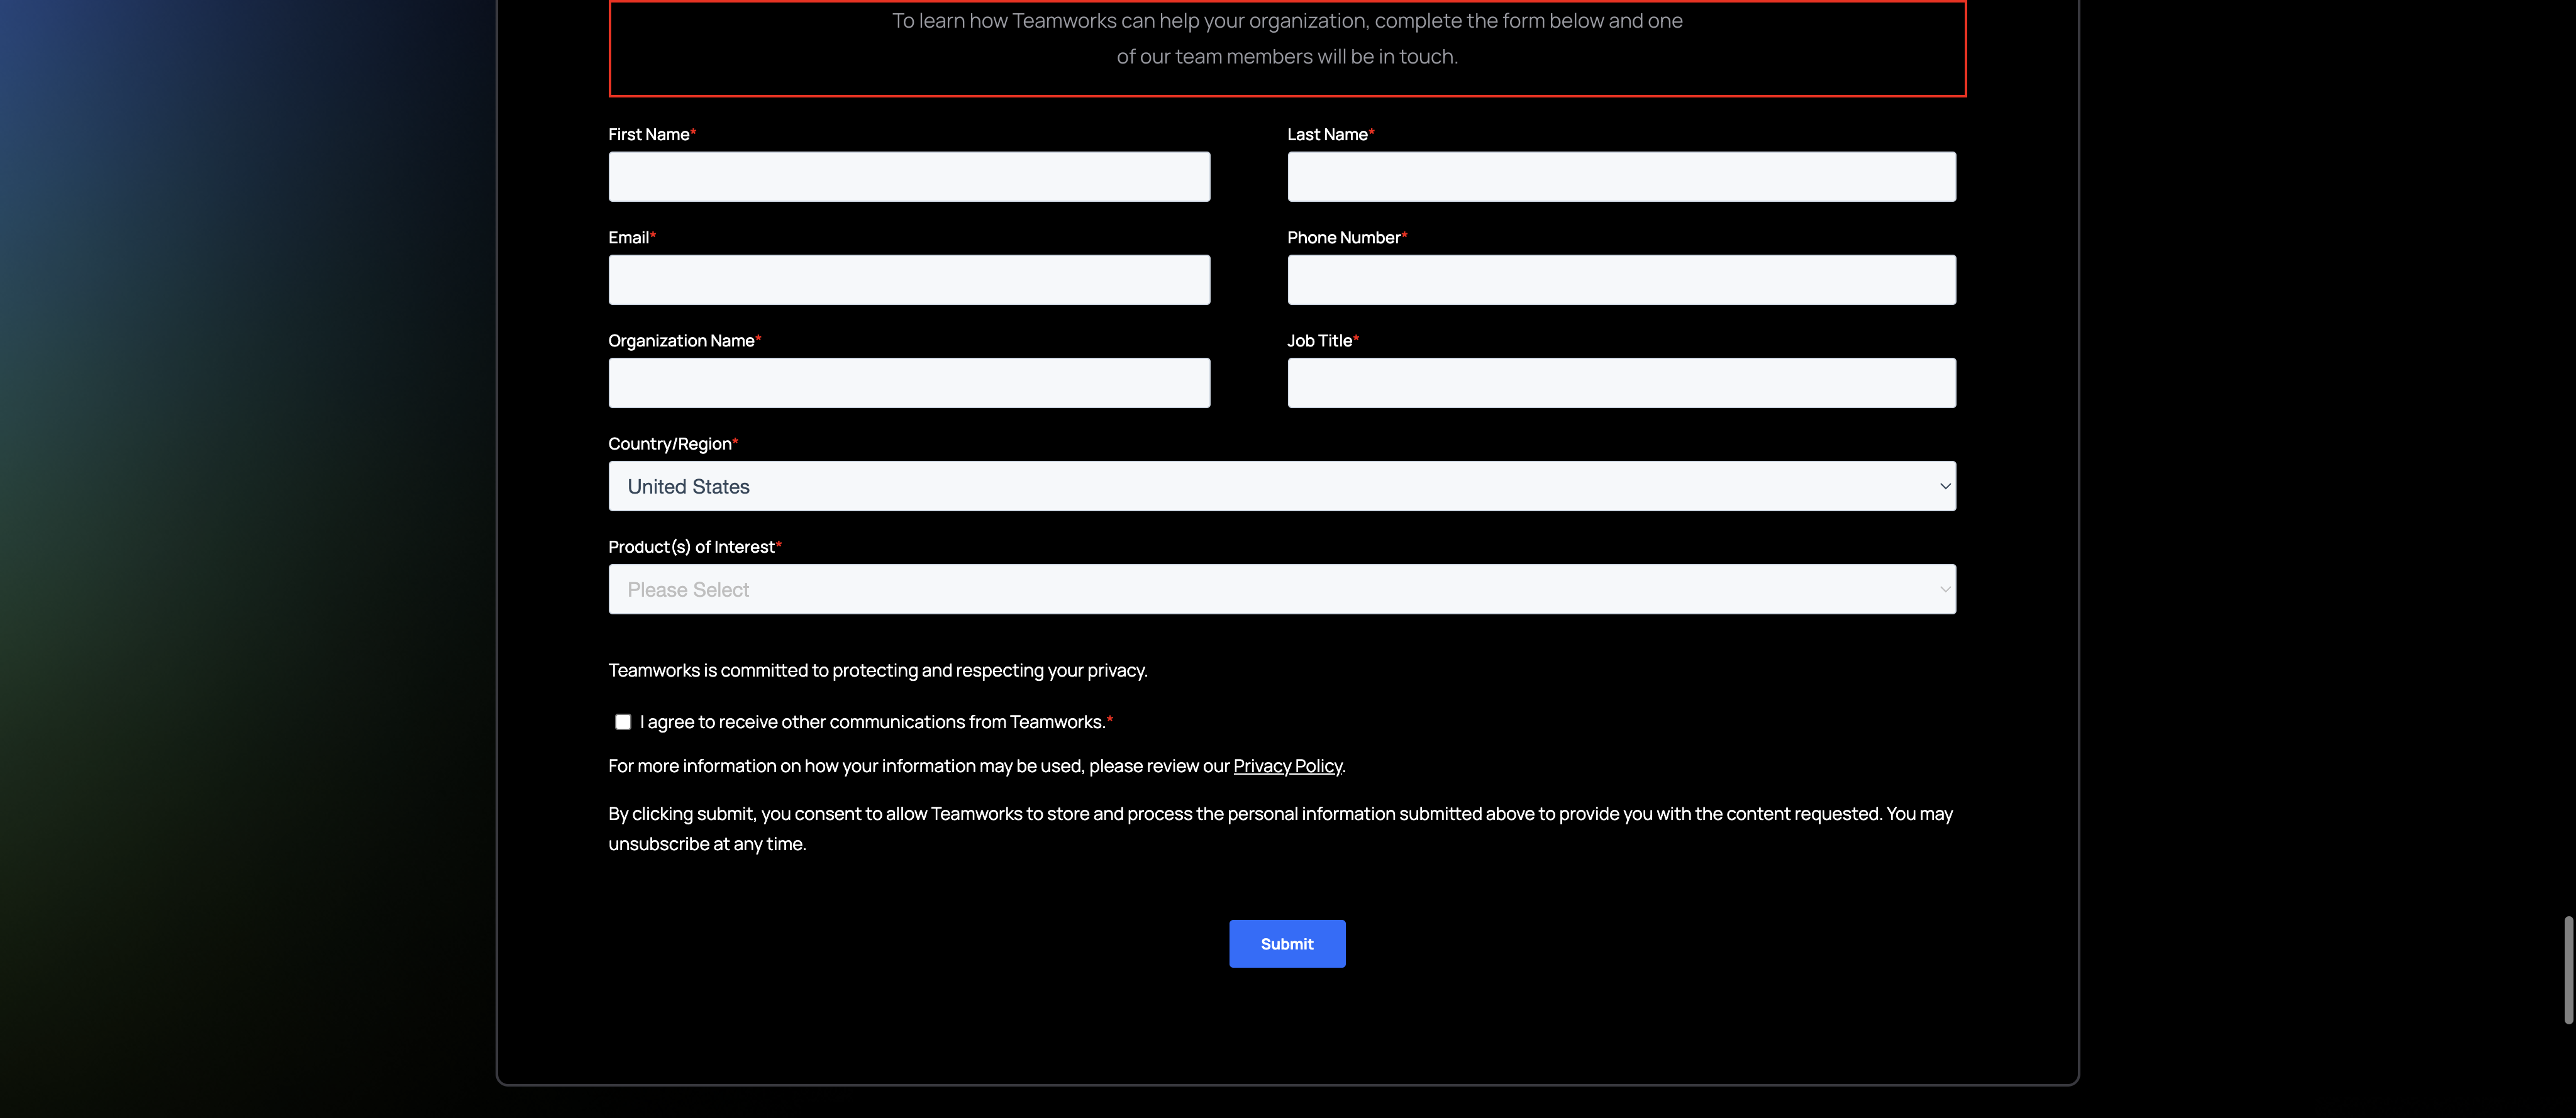Focus the Job Title input

(x=1621, y=383)
